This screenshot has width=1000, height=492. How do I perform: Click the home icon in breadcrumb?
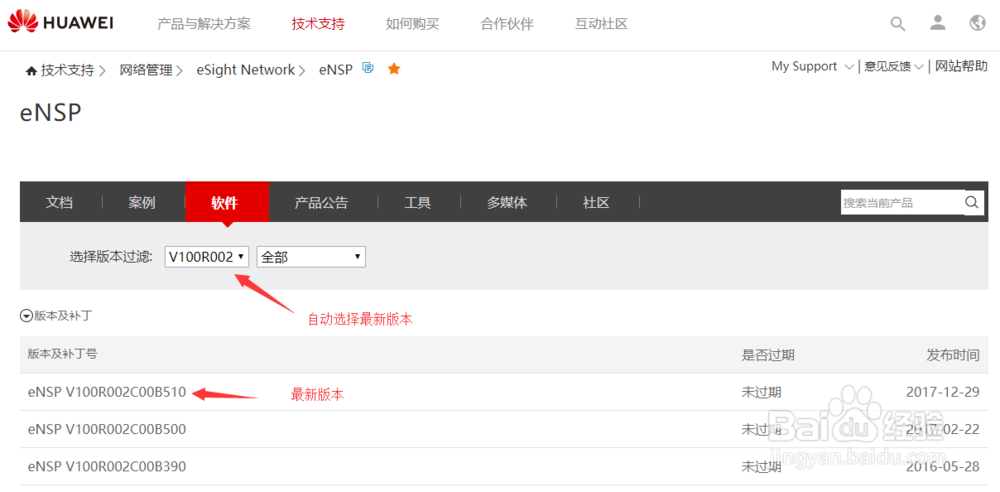31,70
